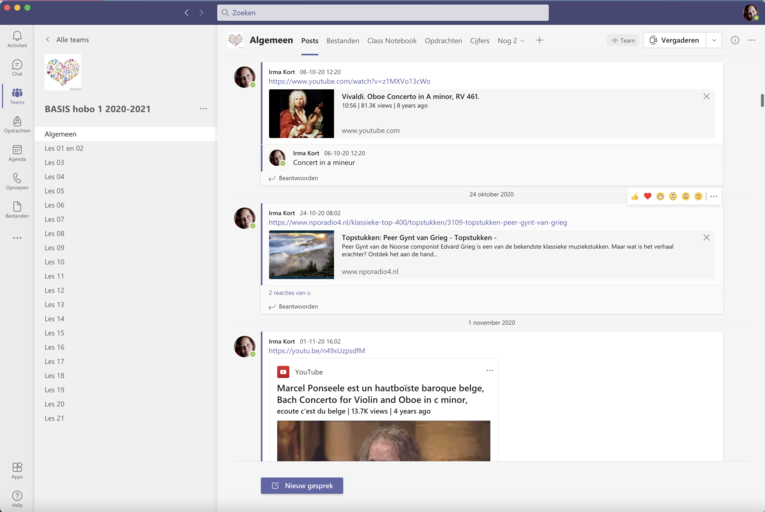Open the Activiteit feed icon
Viewport: 765px width, 512px height.
point(17,39)
